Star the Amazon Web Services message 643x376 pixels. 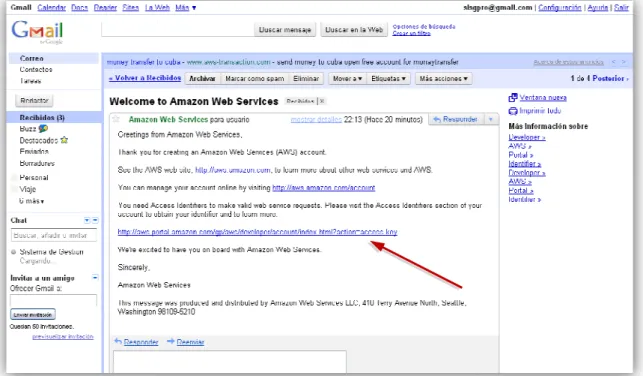pos(116,119)
